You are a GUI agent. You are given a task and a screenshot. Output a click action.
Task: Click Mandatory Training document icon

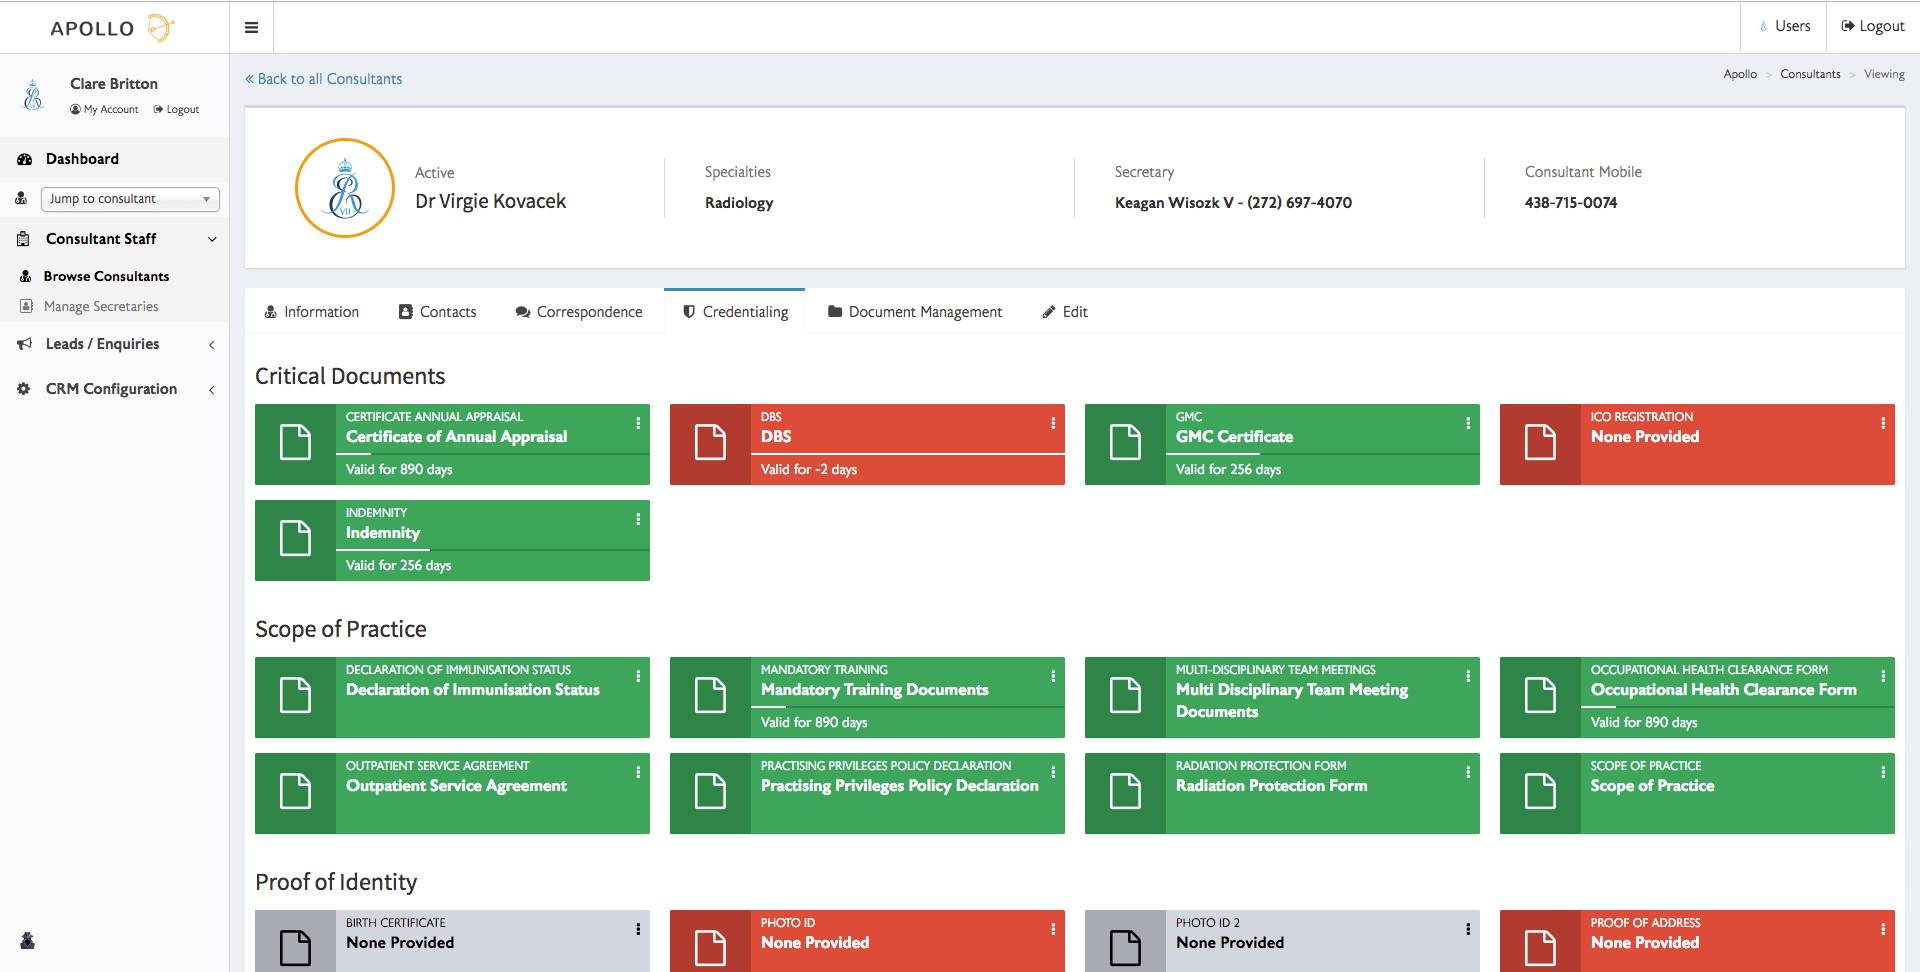(710, 696)
